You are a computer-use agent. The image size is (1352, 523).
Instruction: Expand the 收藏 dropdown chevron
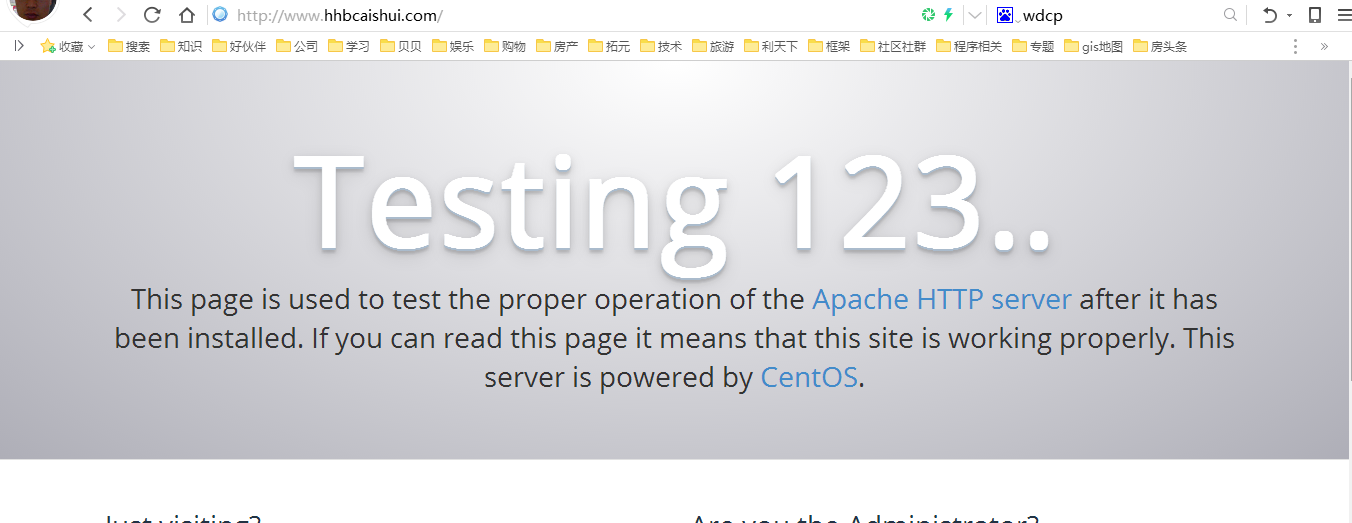tap(91, 46)
